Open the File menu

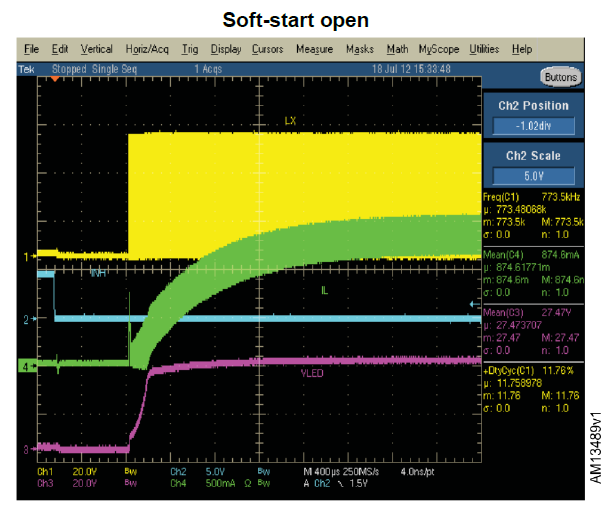31,48
